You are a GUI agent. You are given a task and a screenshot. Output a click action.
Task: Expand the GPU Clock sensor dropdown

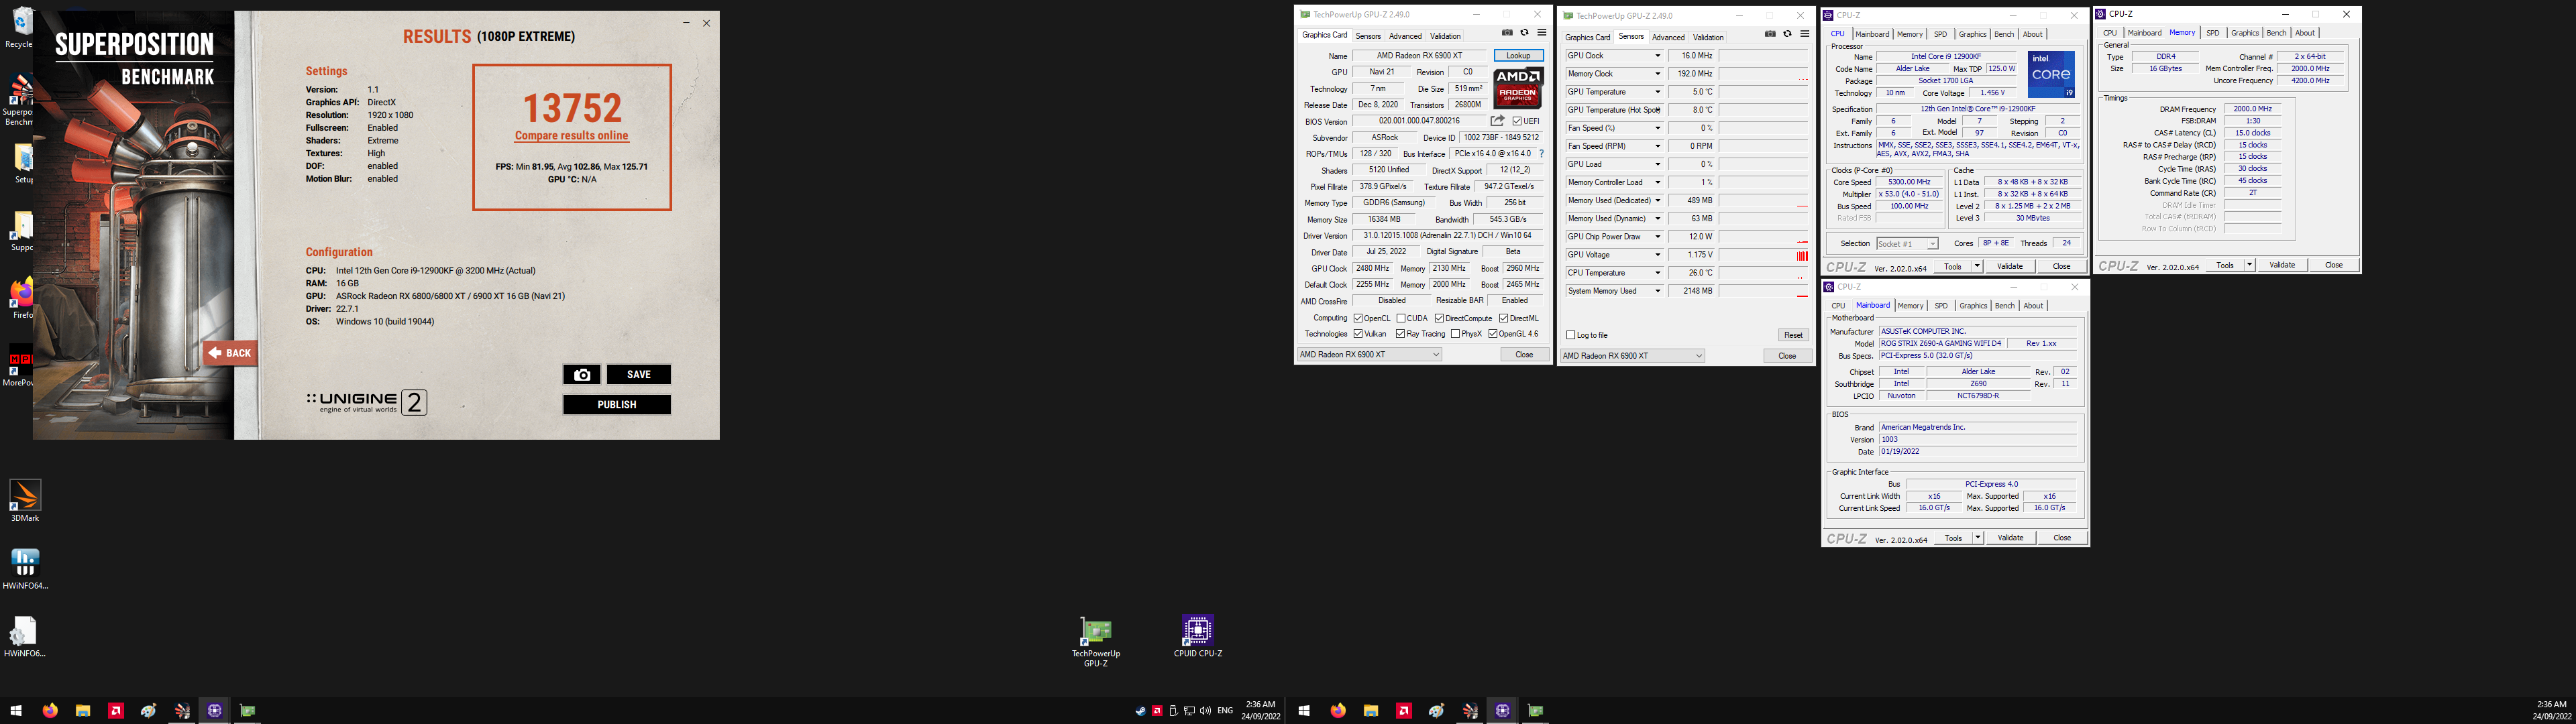pyautogui.click(x=1658, y=56)
